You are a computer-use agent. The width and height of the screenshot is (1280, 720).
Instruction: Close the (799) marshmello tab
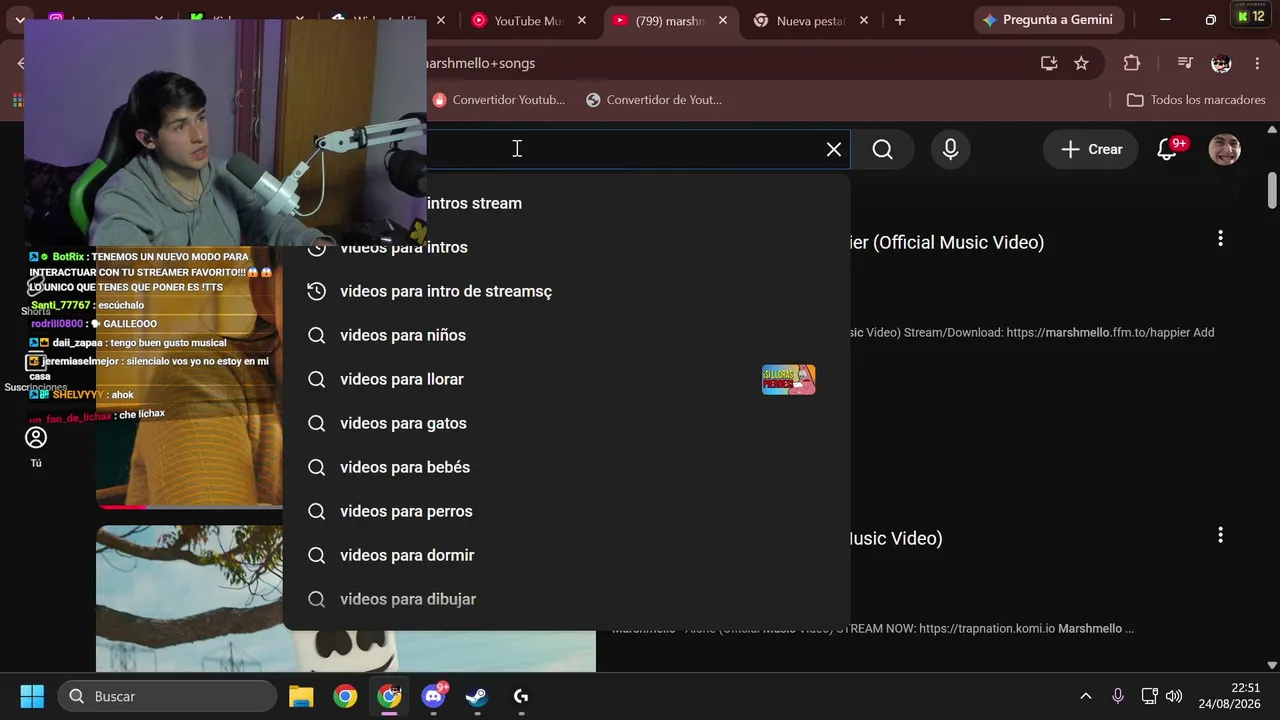point(723,20)
